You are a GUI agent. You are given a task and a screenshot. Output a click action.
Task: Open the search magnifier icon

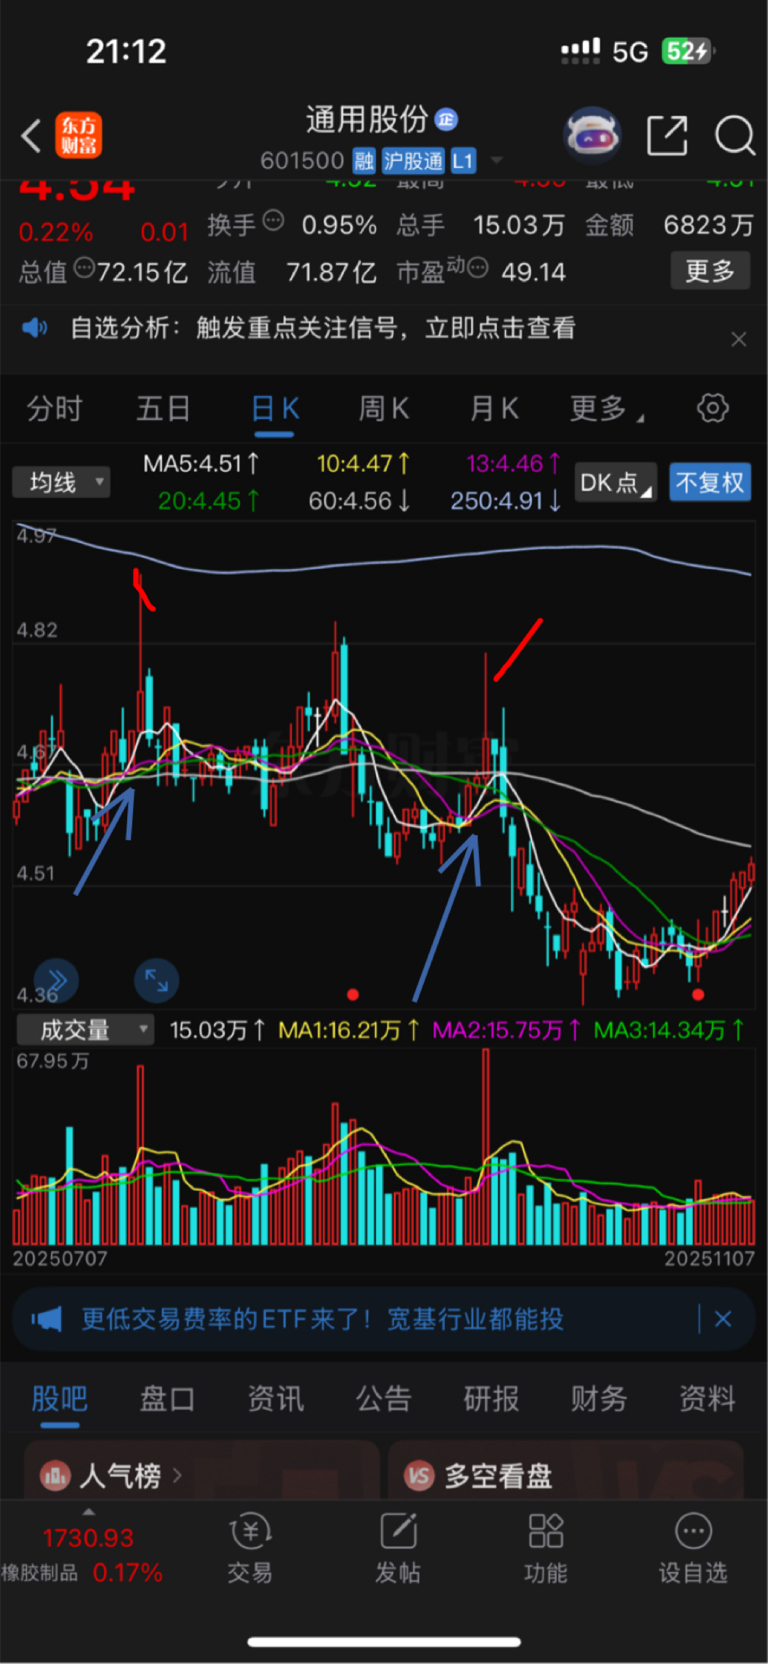pos(734,135)
